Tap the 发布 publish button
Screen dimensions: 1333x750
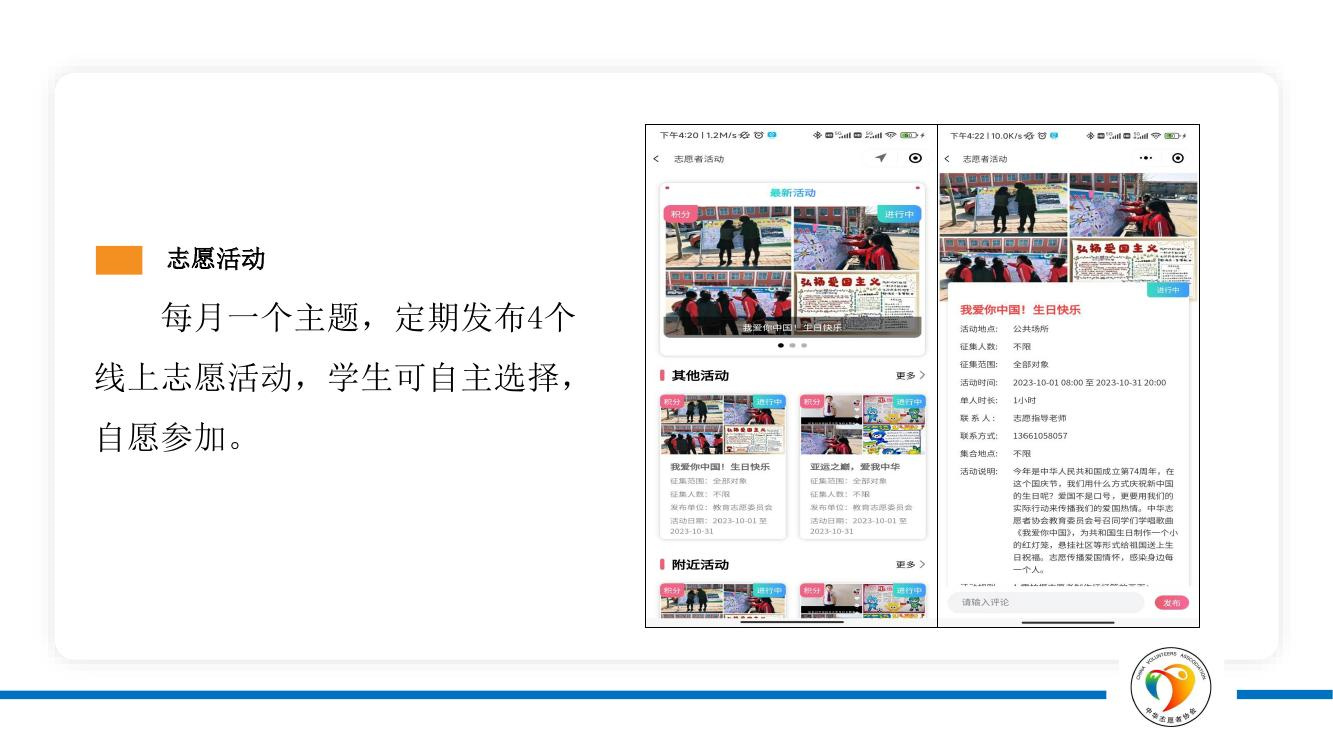1172,603
